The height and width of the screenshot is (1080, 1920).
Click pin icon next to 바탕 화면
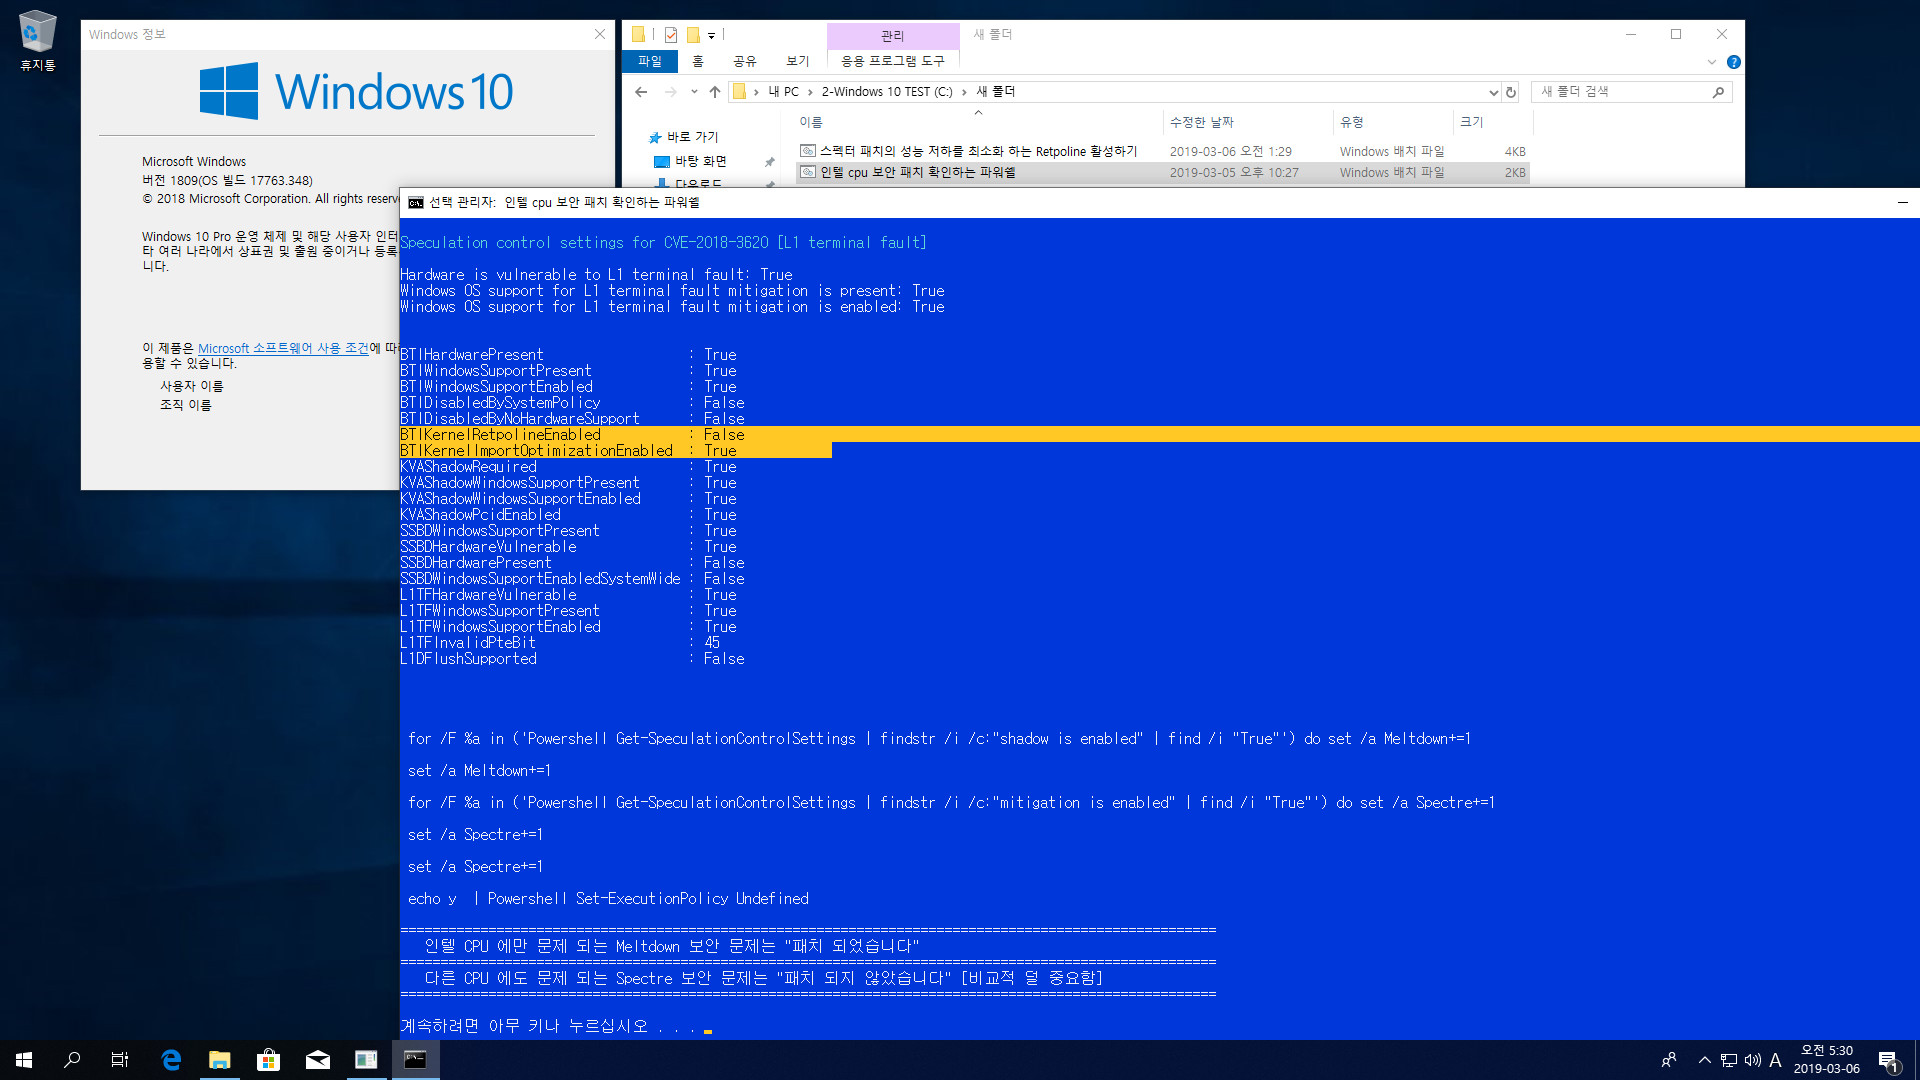point(769,161)
